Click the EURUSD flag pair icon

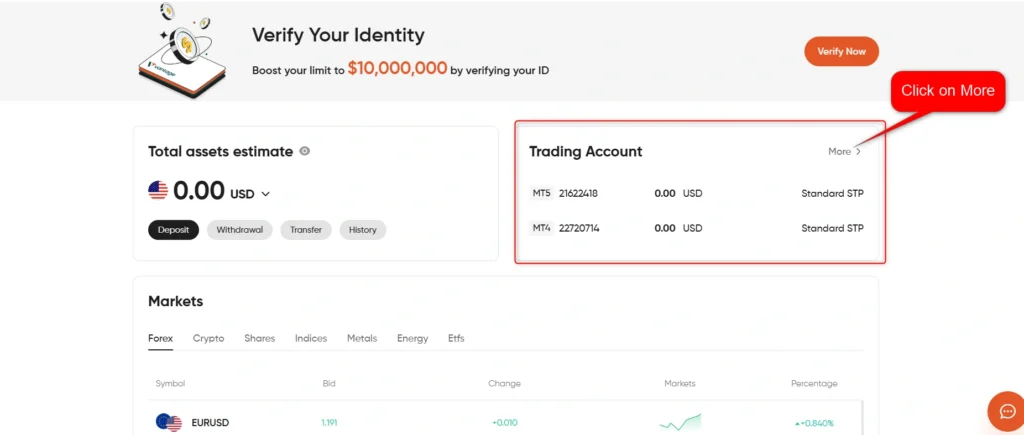tap(169, 423)
